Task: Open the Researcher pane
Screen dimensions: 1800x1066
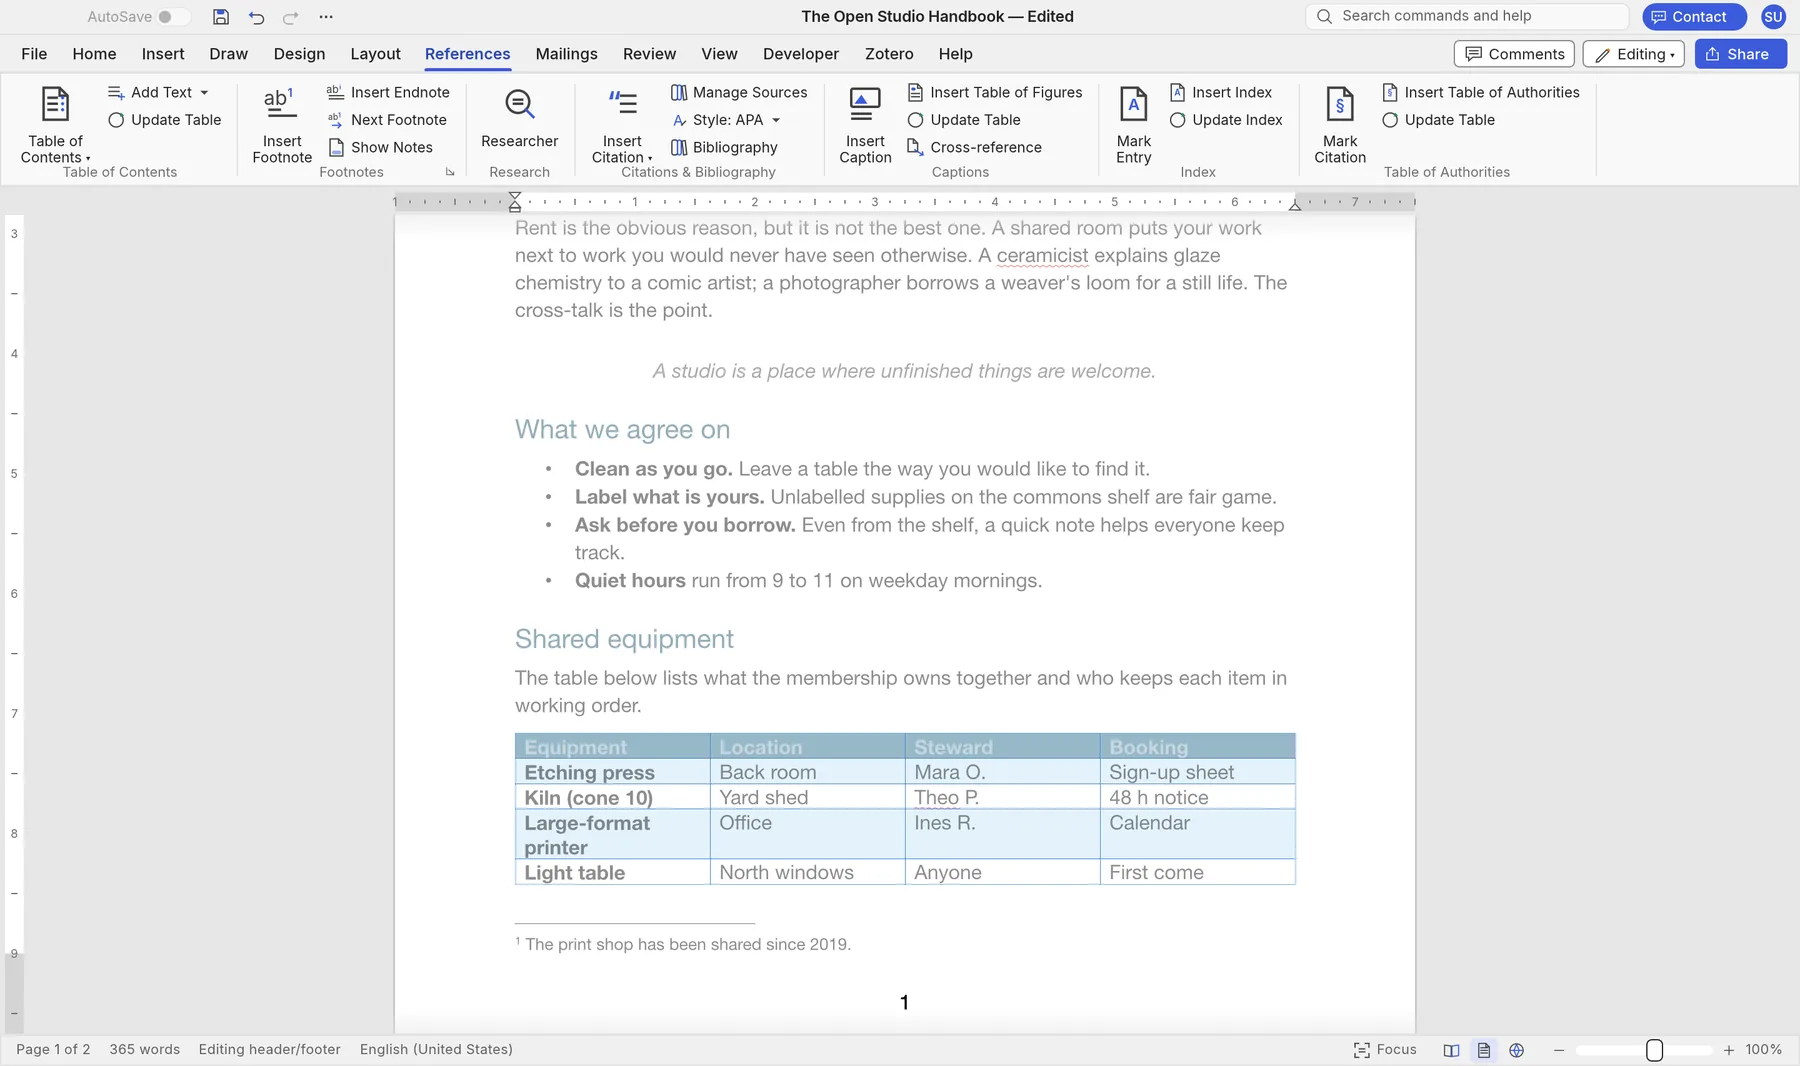Action: (519, 118)
